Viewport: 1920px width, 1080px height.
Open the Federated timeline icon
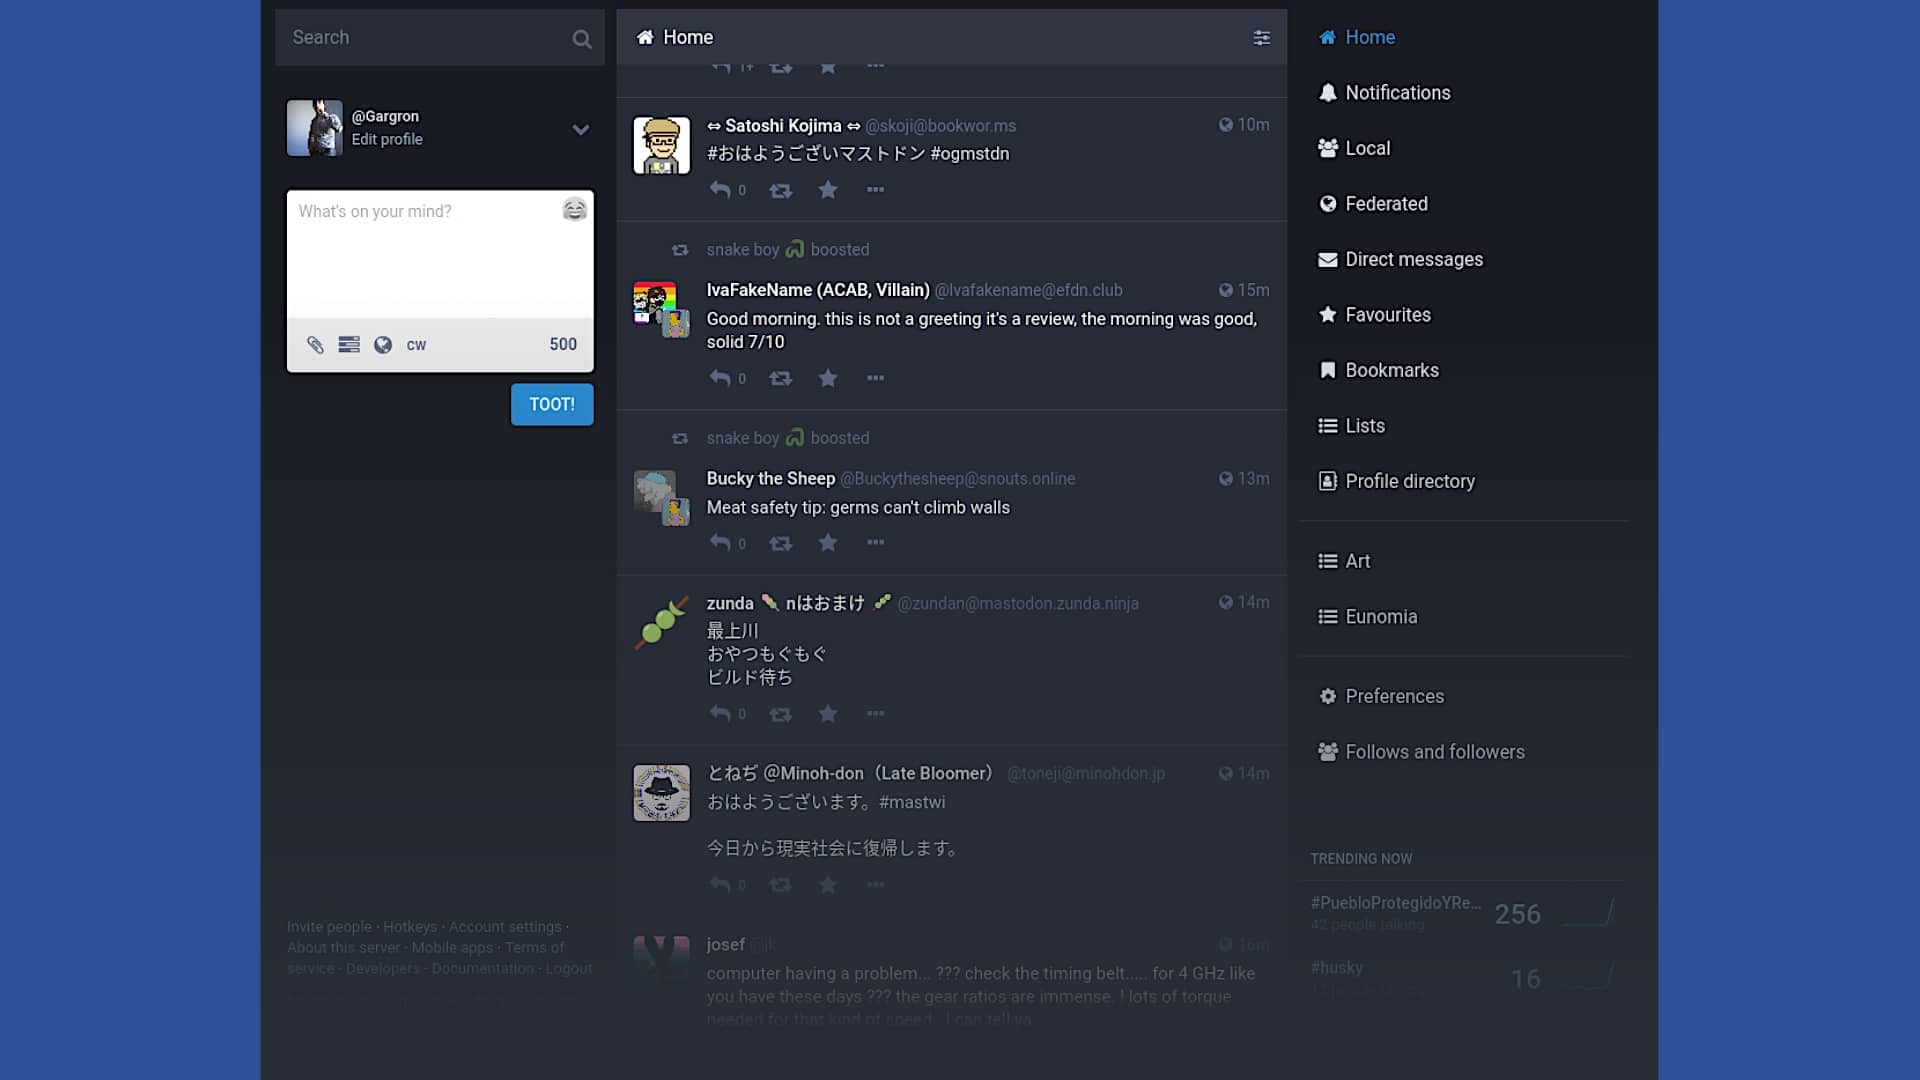pyautogui.click(x=1328, y=203)
